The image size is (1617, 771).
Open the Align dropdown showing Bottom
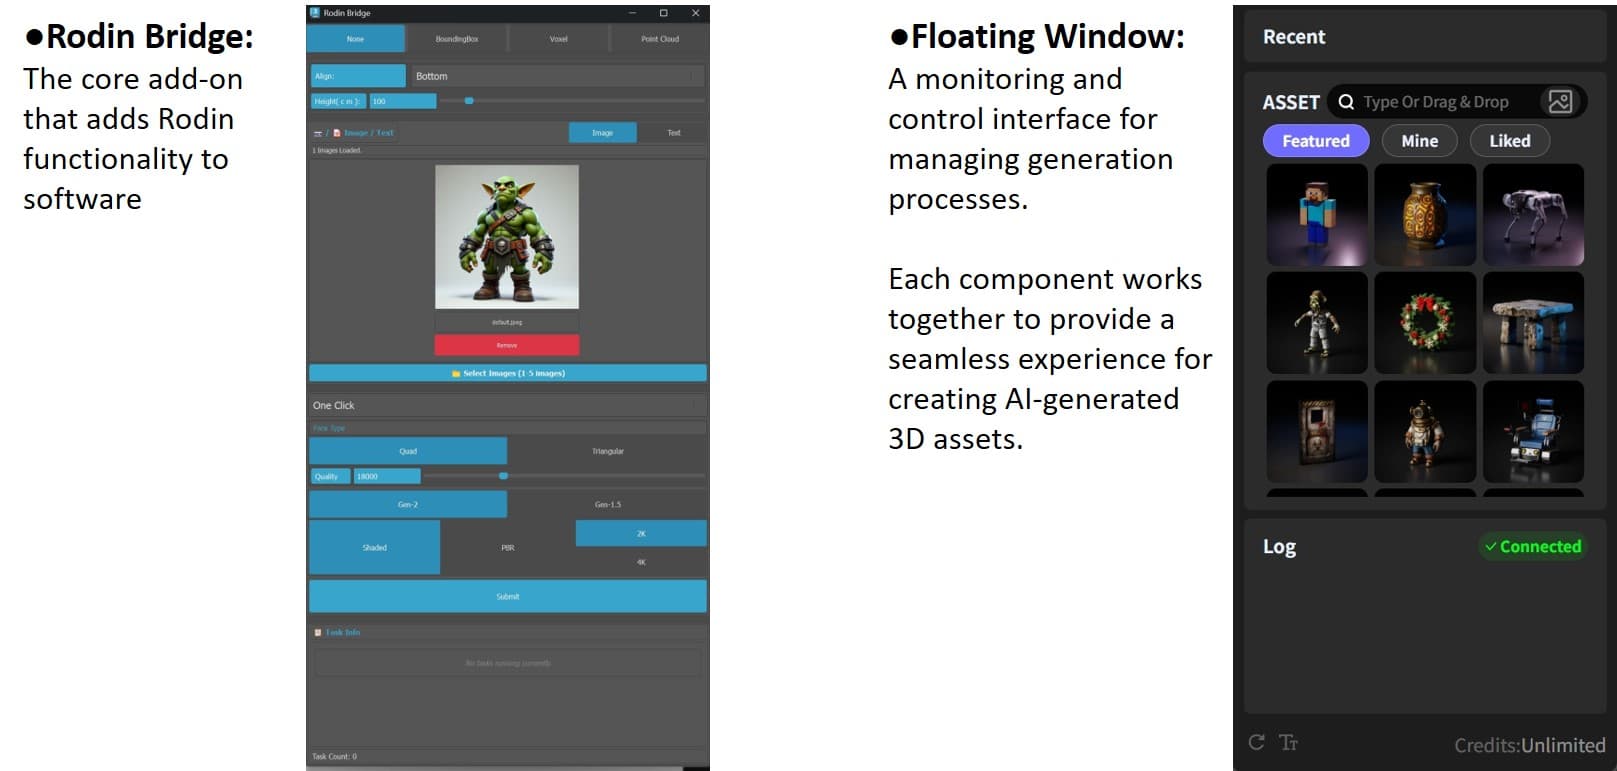point(557,76)
